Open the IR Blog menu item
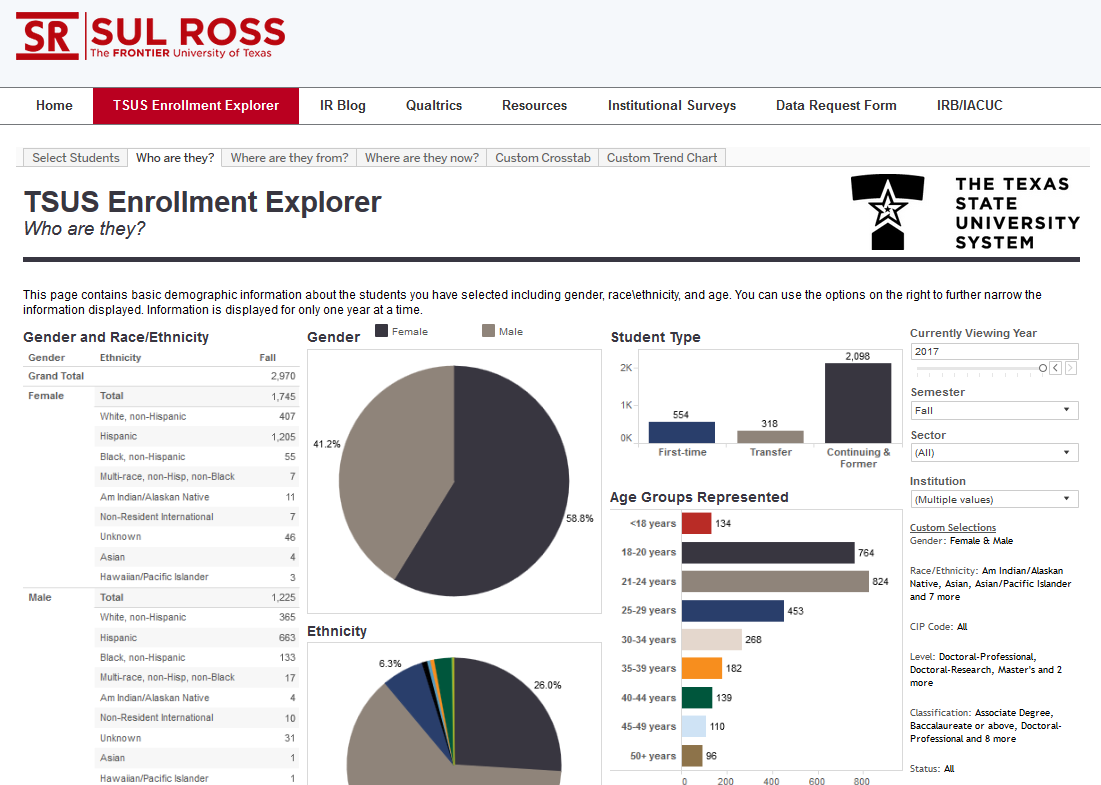 coord(343,106)
